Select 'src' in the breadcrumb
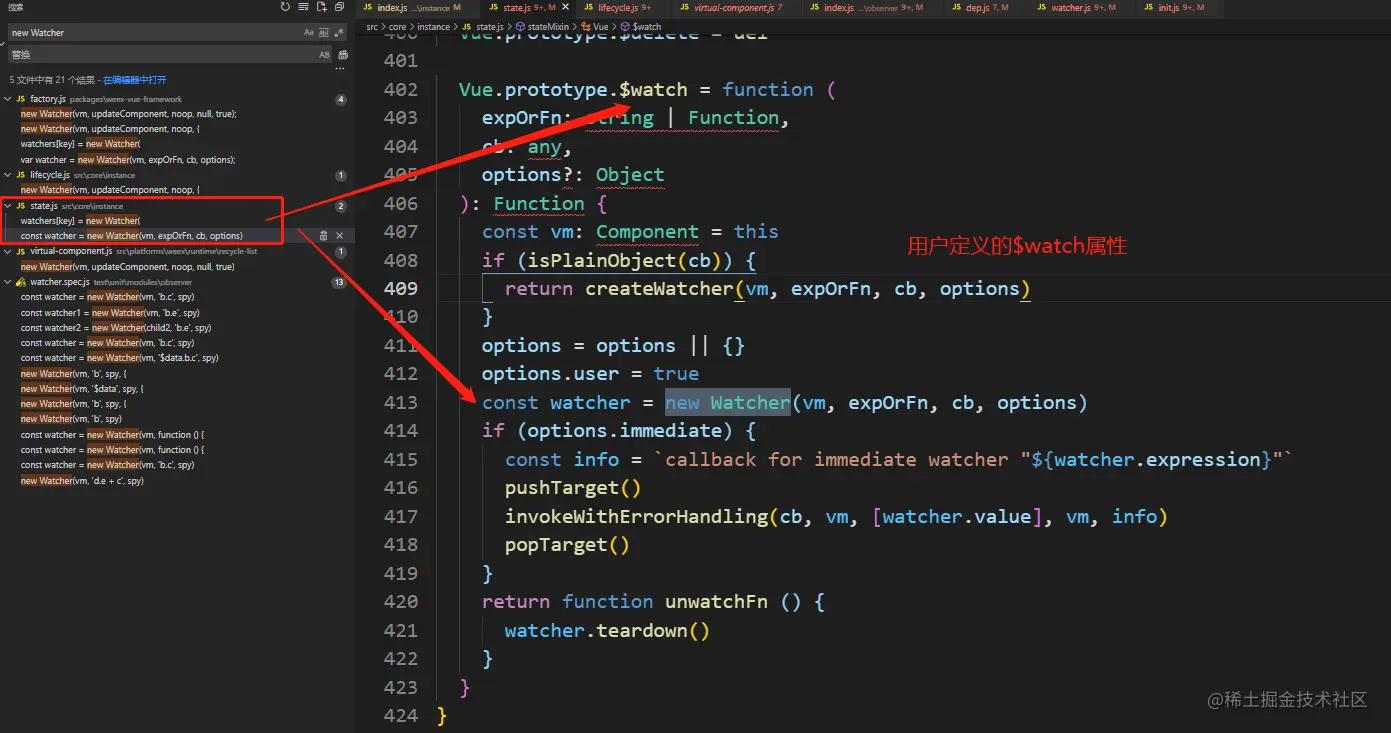This screenshot has height=733, width=1391. (x=371, y=27)
